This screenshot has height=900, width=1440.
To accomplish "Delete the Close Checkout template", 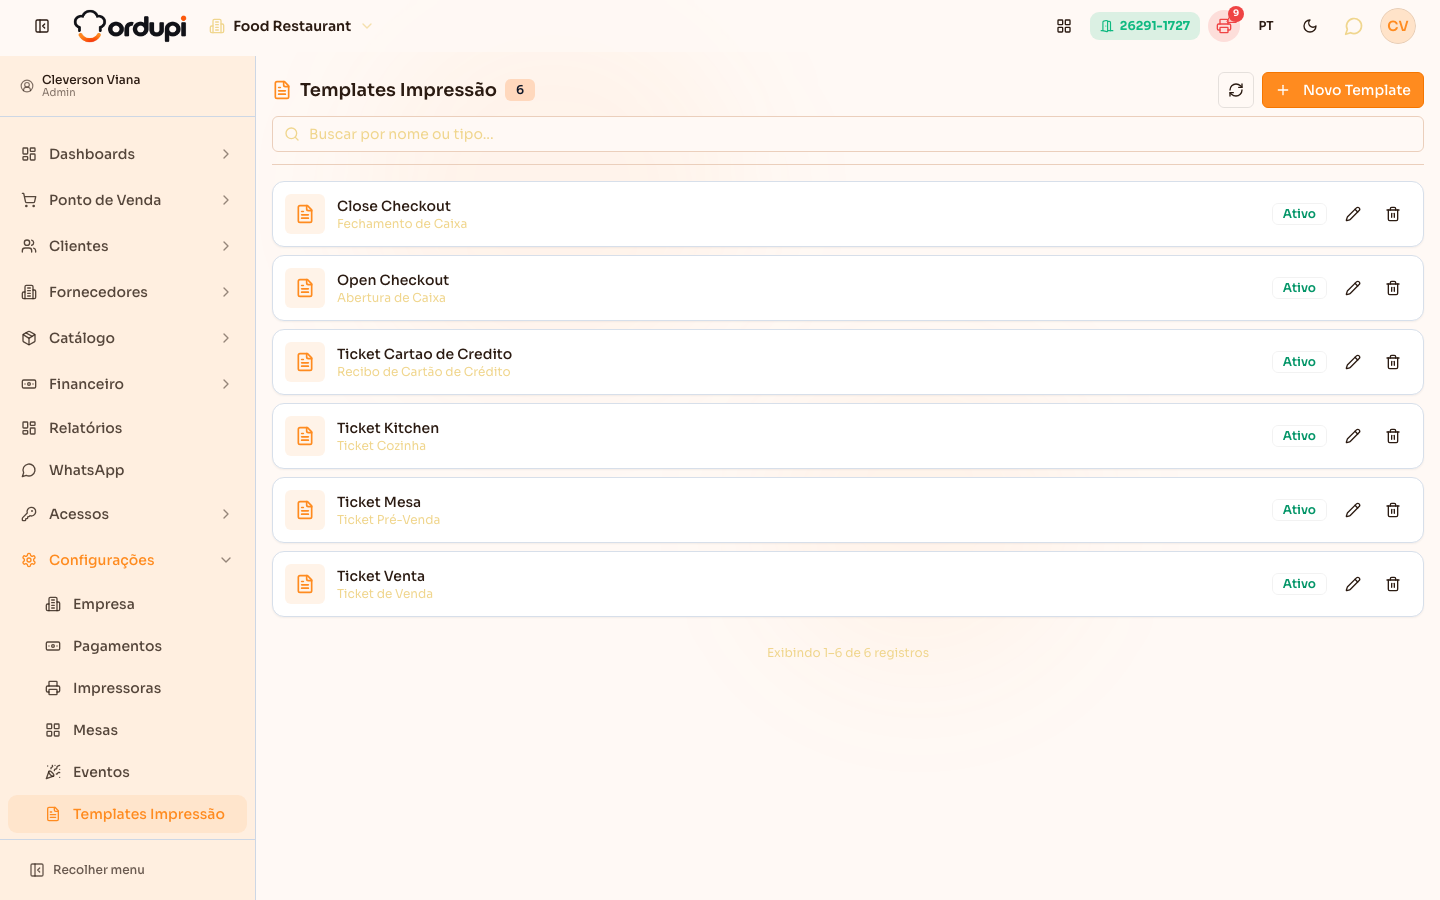I will 1393,214.
